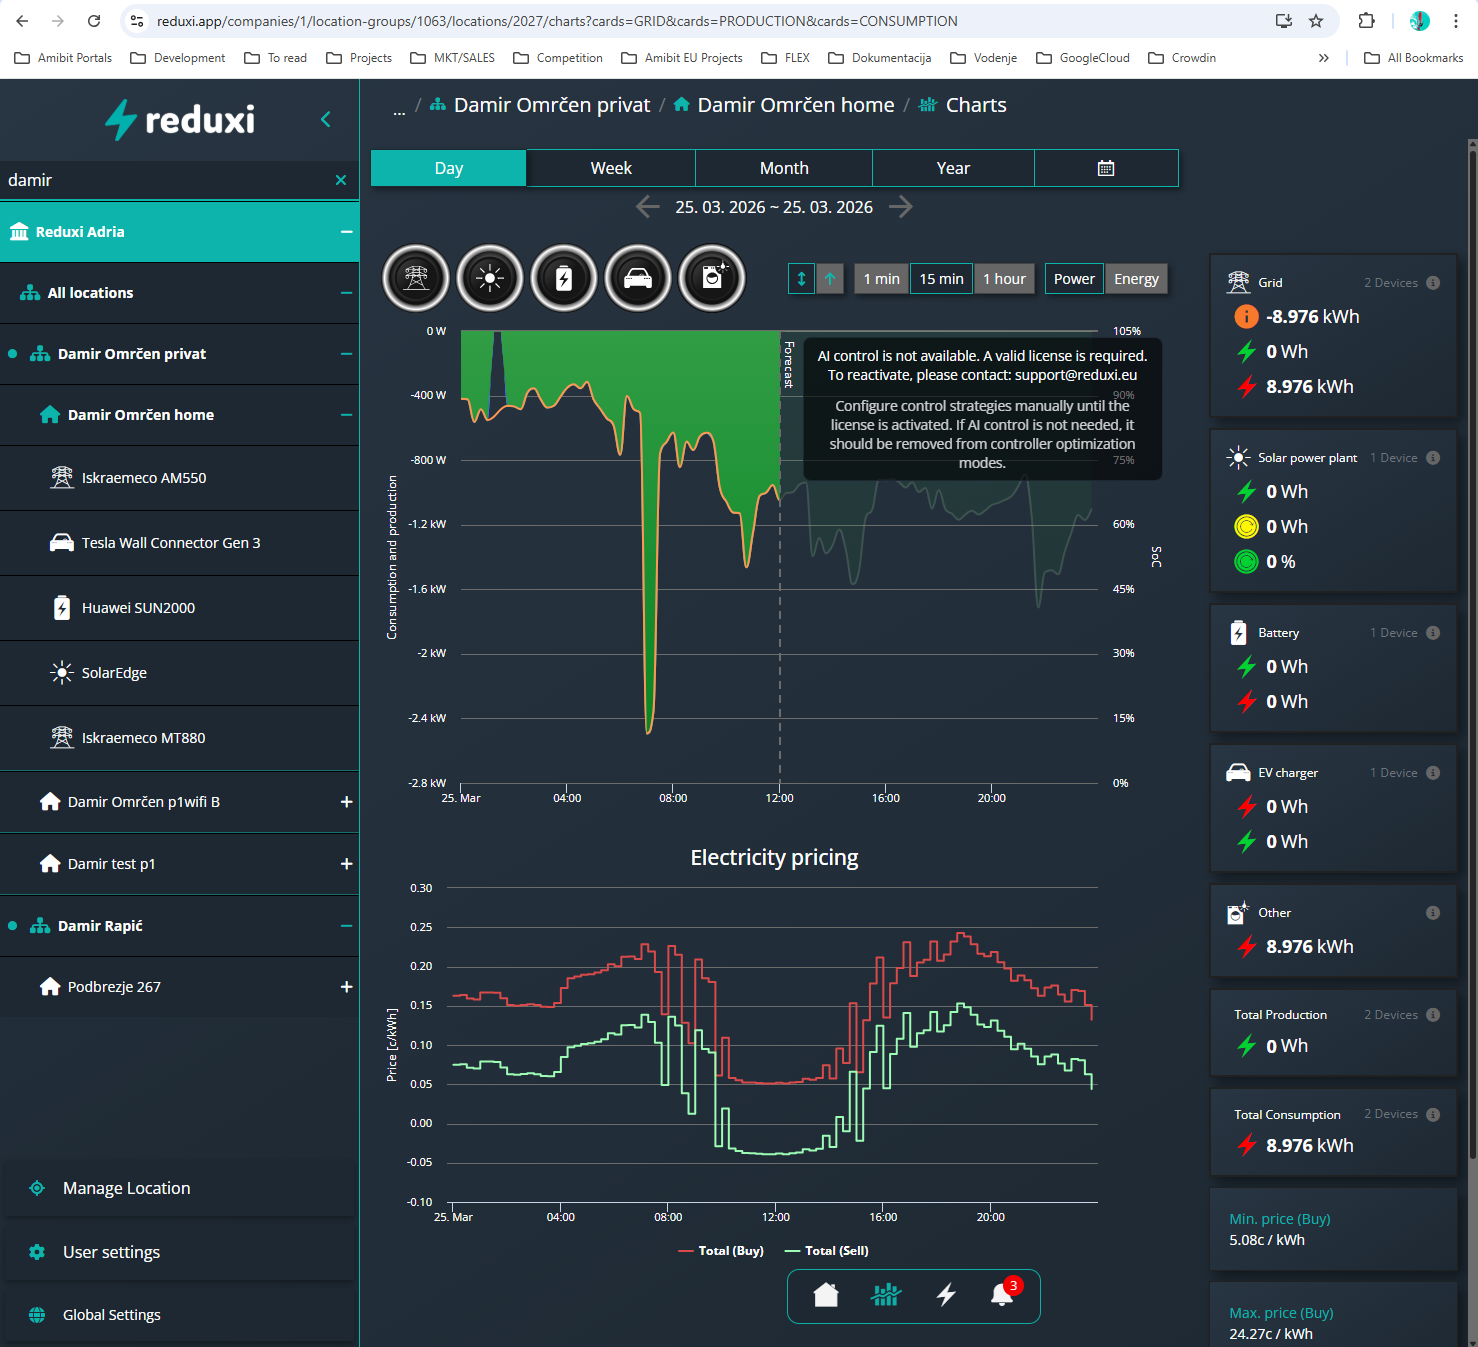This screenshot has height=1347, width=1478.
Task: Select 15 min resolution
Action: tap(942, 279)
